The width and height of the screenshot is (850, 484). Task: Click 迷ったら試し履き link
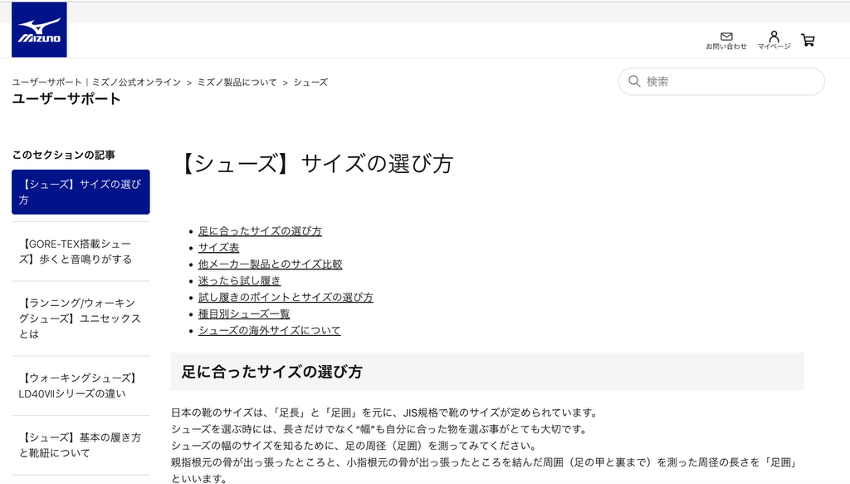click(239, 281)
